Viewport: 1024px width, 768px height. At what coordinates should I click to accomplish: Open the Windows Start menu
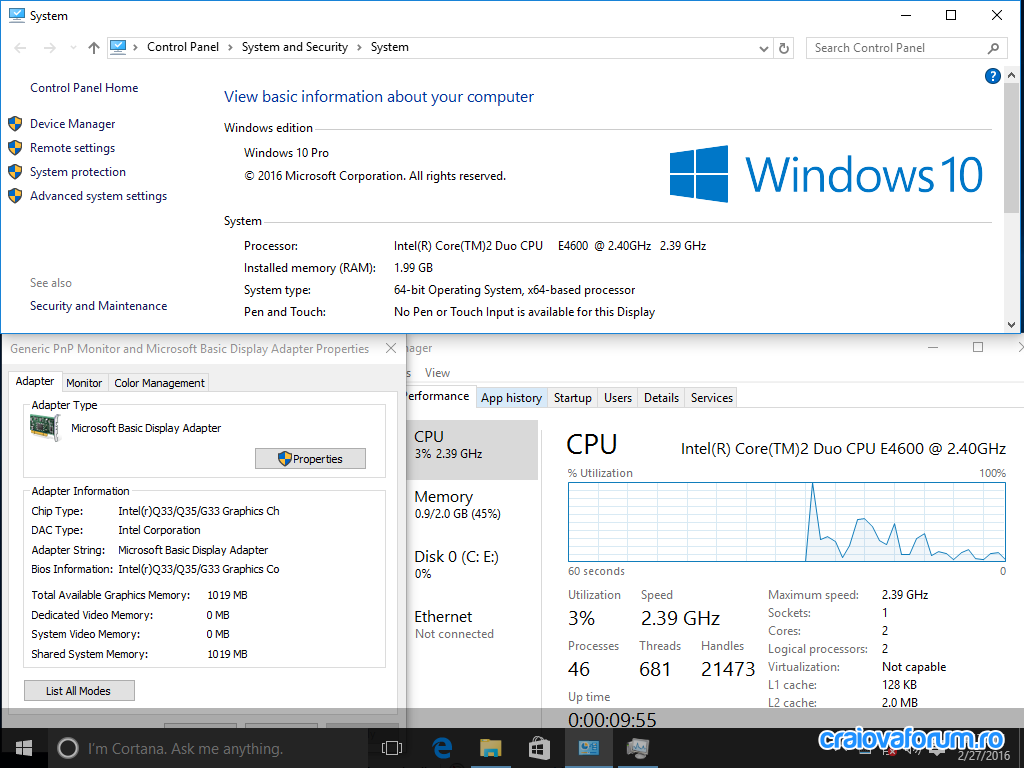[x=24, y=748]
